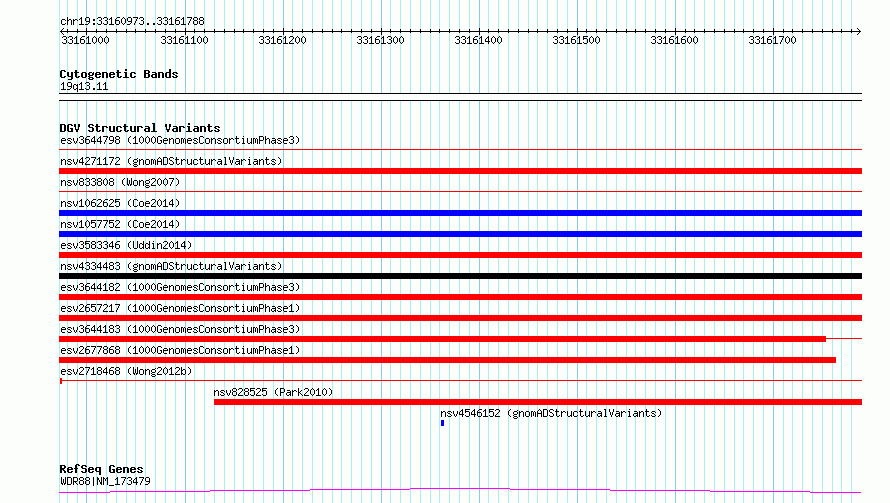Click the red bar of nsv4271172
The width and height of the screenshot is (890, 503).
pyautogui.click(x=460, y=171)
